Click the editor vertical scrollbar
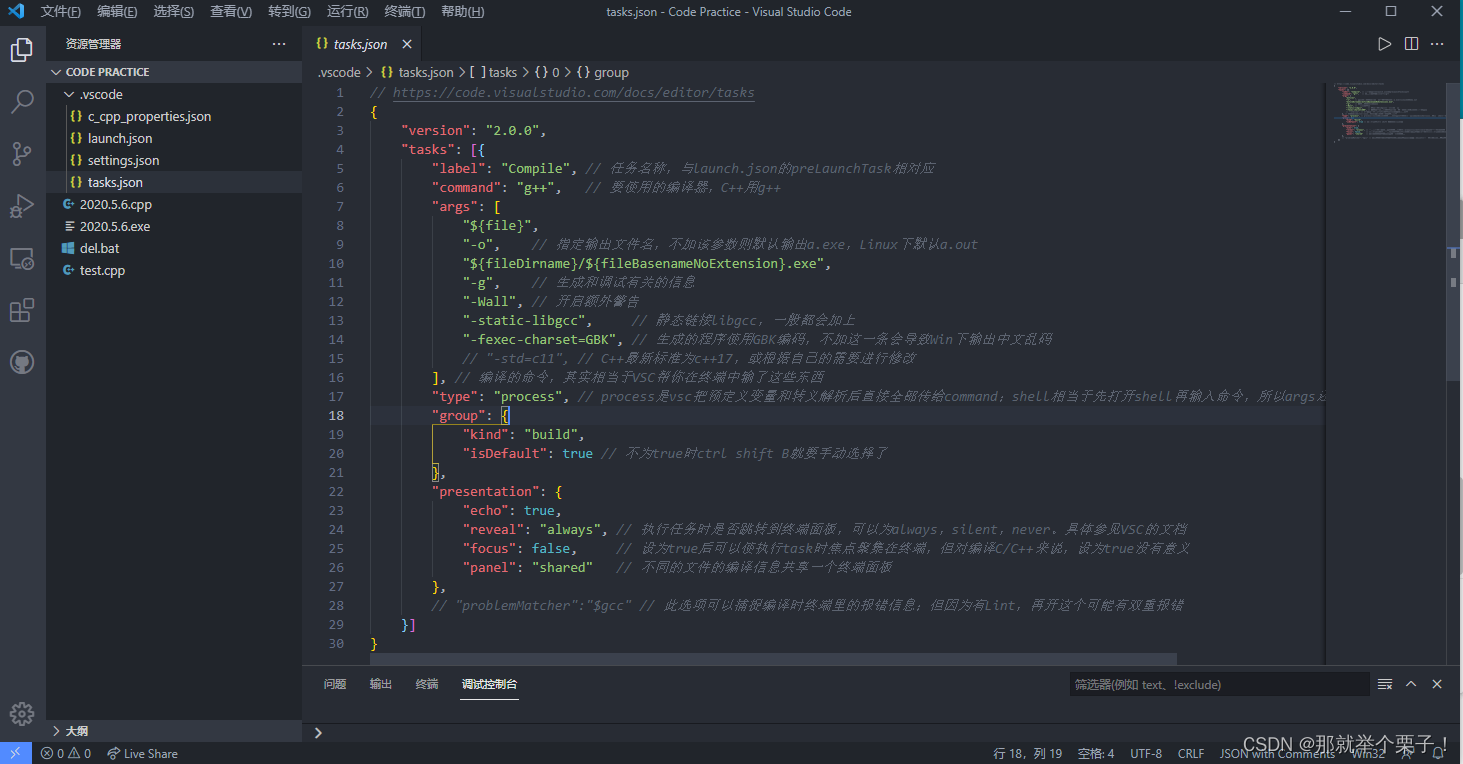Image resolution: width=1463 pixels, height=764 pixels. click(x=1453, y=231)
